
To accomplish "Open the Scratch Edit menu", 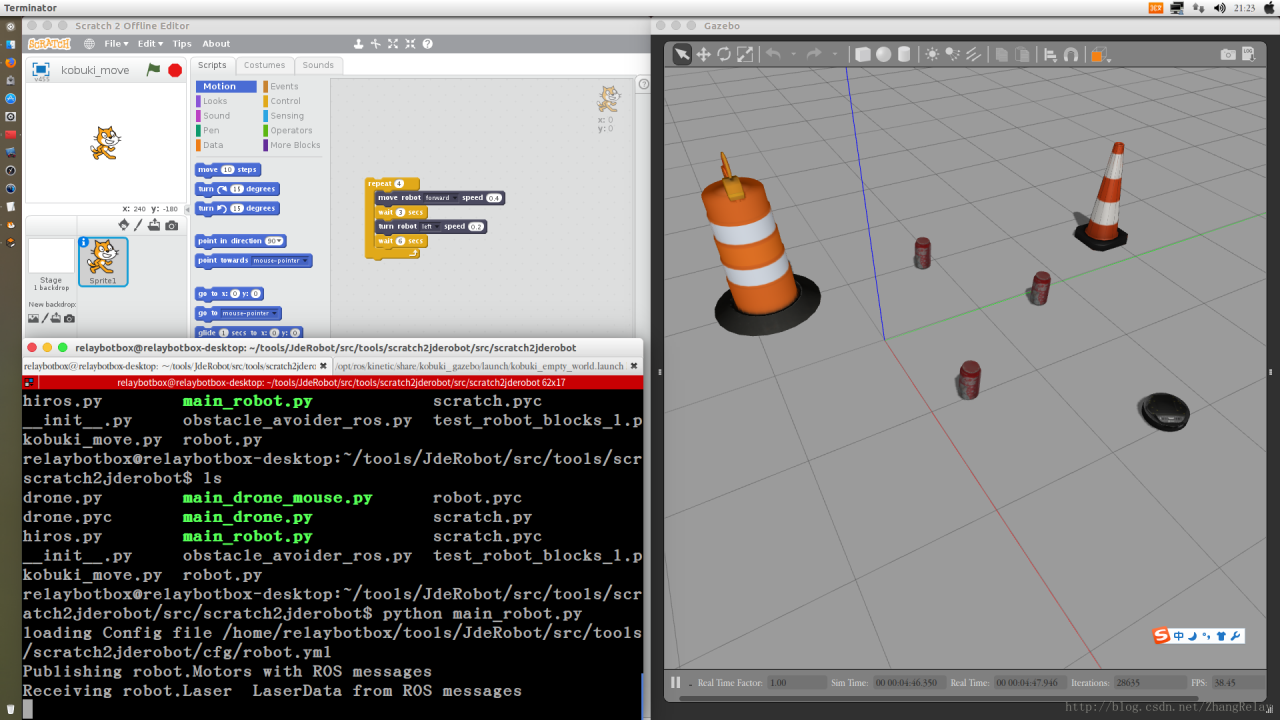I will tap(150, 44).
